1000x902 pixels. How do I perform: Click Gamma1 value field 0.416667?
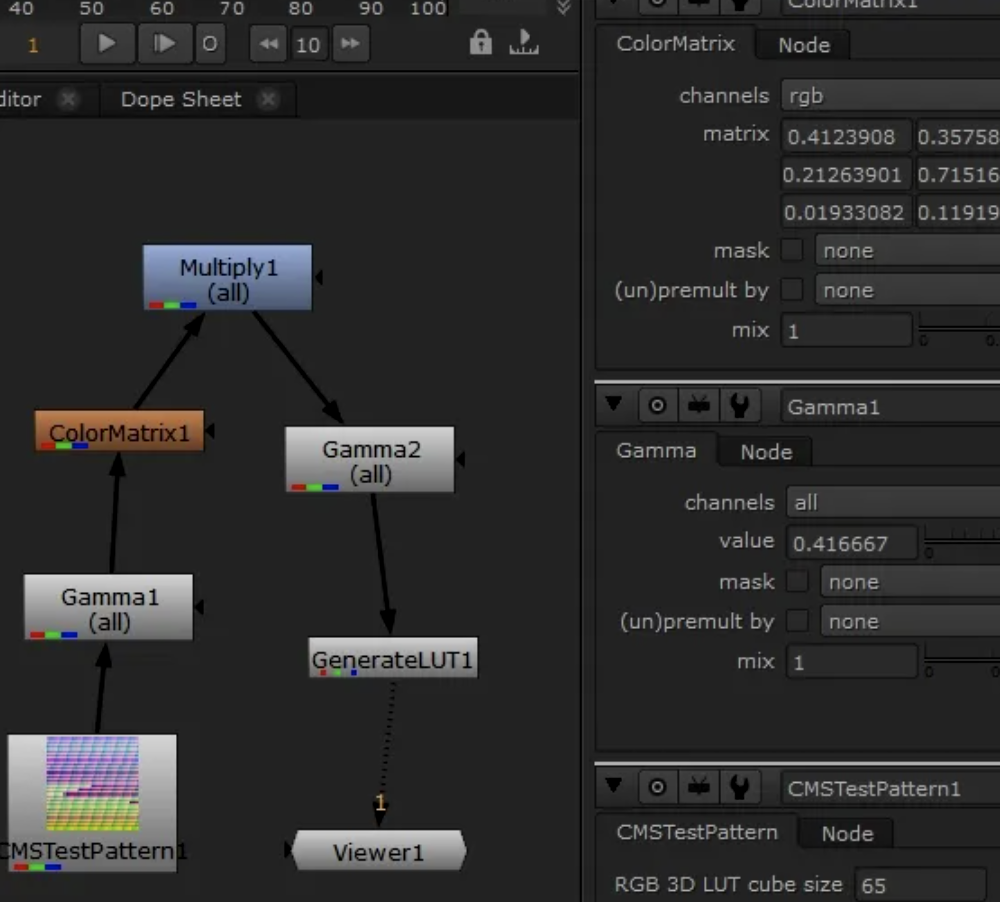coord(852,543)
